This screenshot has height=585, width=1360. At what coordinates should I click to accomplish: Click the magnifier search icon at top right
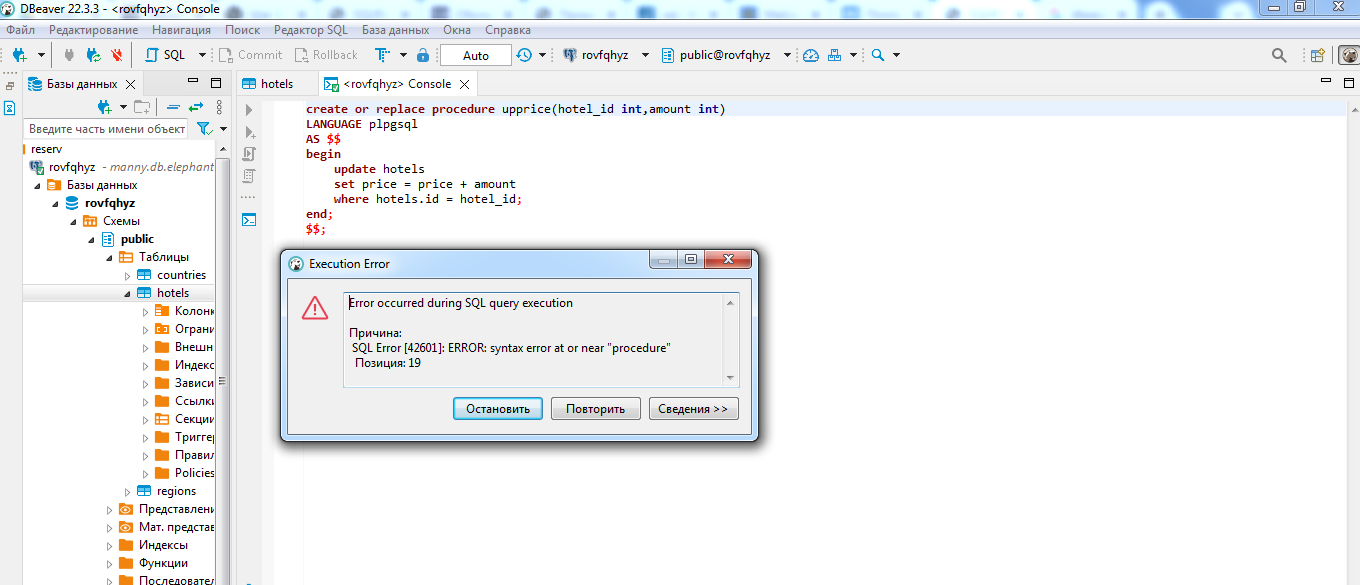[x=1279, y=55]
